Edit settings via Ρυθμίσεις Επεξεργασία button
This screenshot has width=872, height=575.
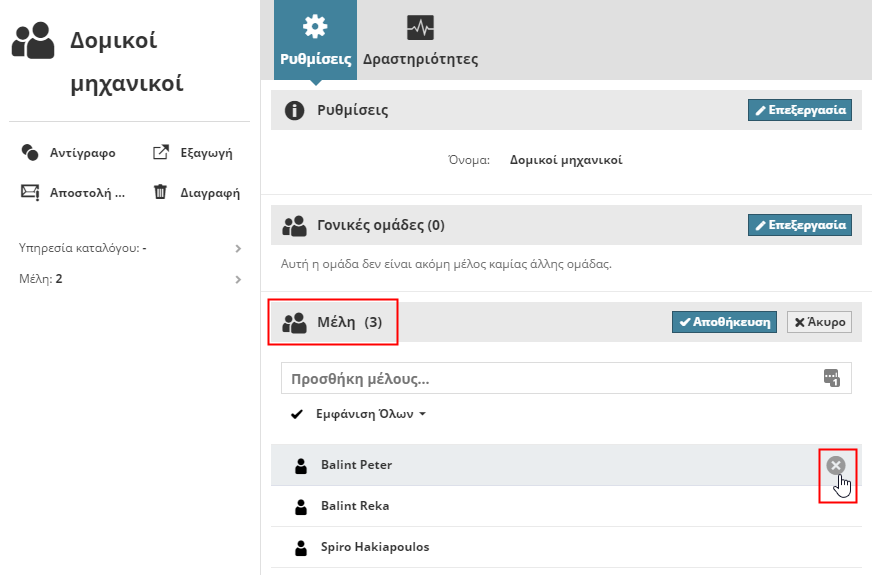(x=799, y=110)
